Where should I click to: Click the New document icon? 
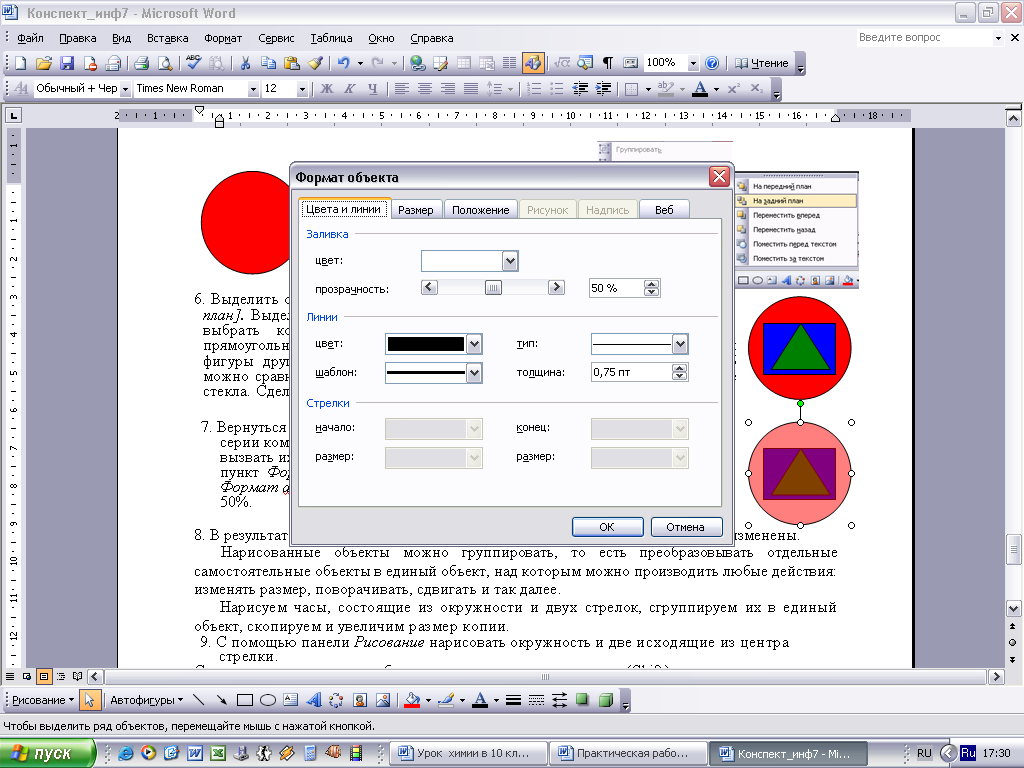tap(20, 63)
